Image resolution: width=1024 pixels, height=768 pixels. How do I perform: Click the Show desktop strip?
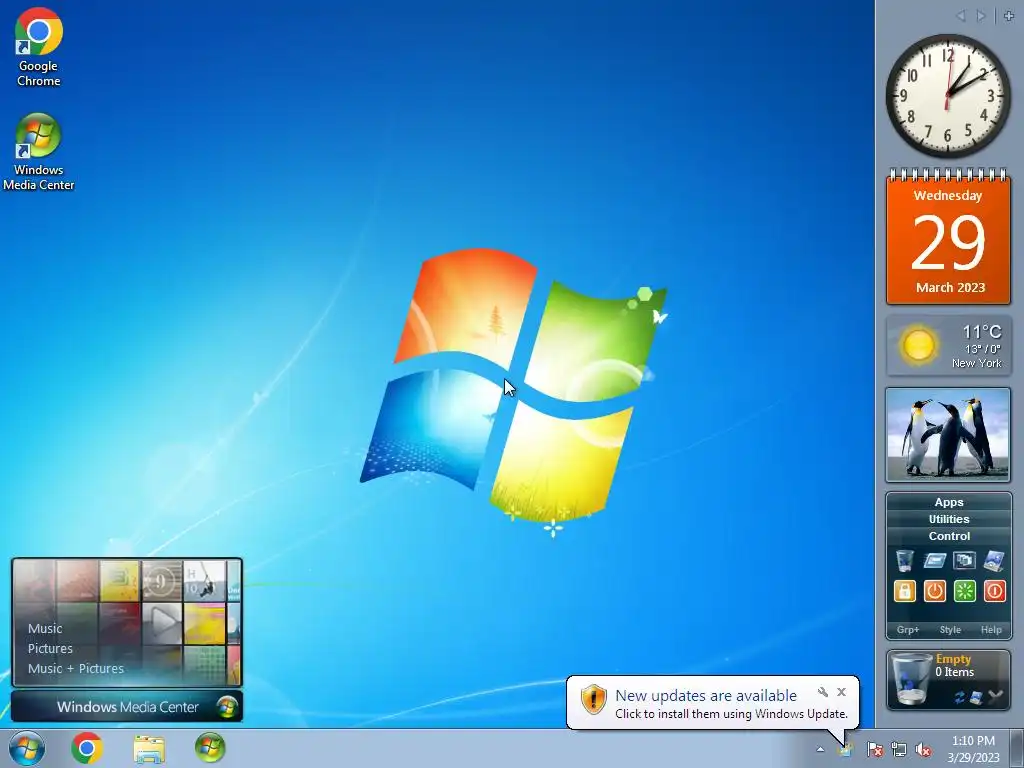[x=1017, y=748]
